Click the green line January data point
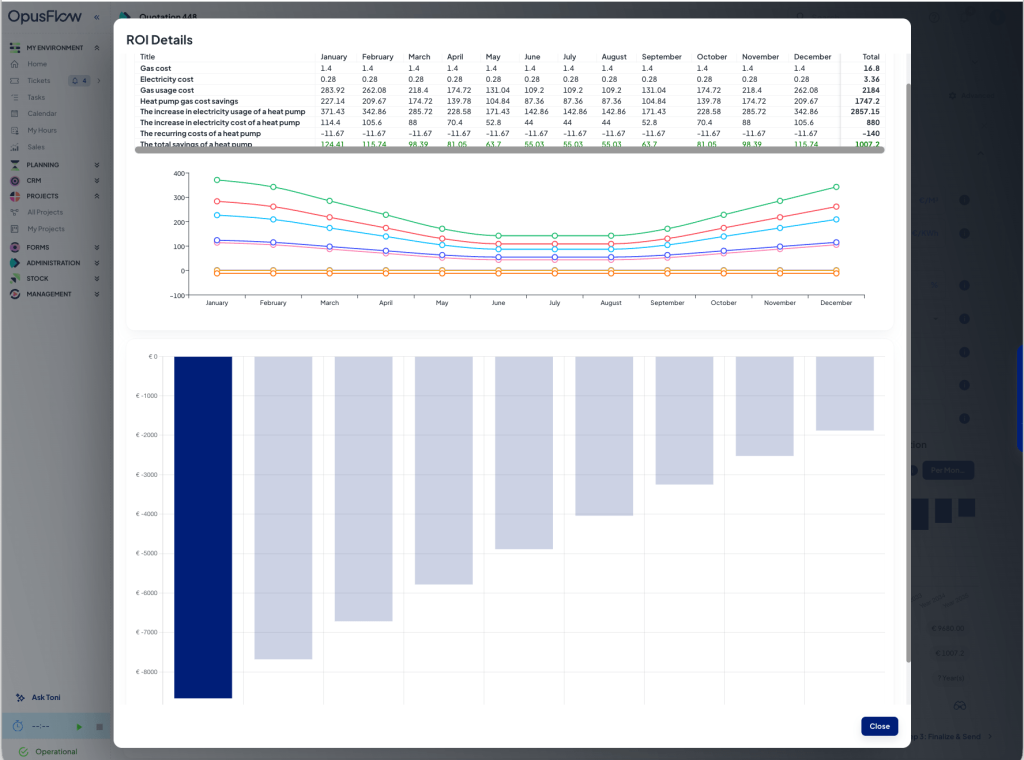Viewport: 1024px width, 760px height. 217,180
